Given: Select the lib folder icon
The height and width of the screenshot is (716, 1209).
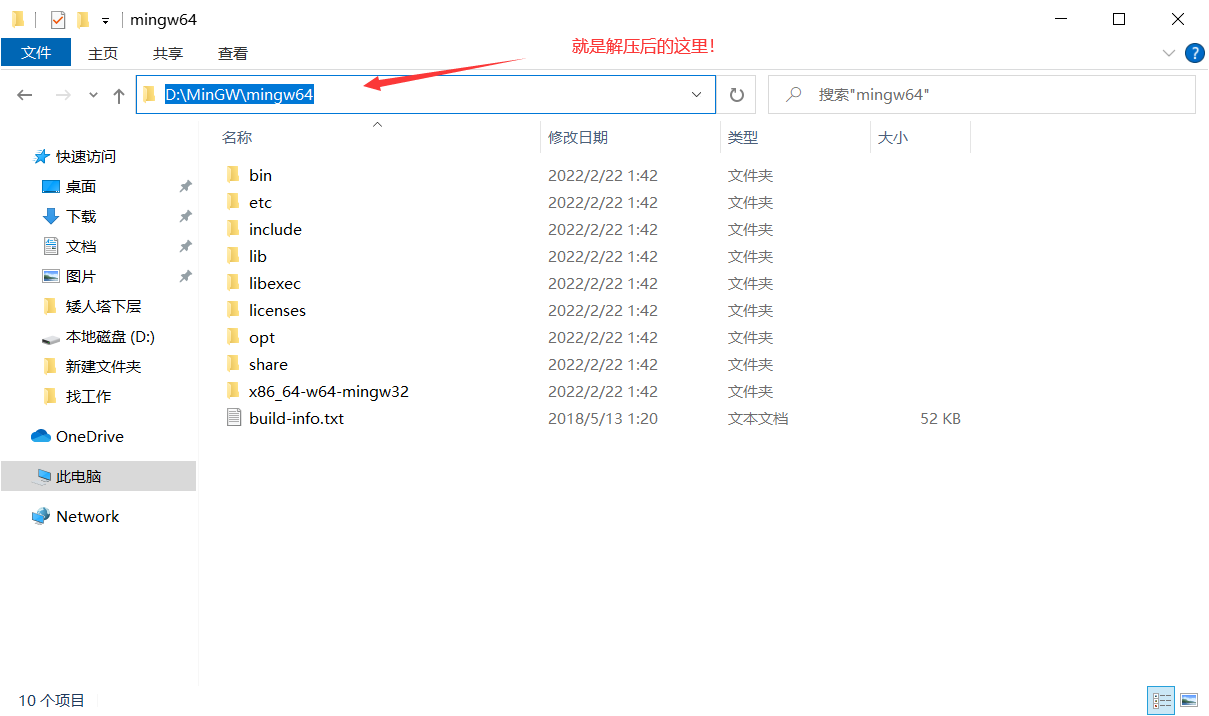Looking at the screenshot, I should 233,256.
